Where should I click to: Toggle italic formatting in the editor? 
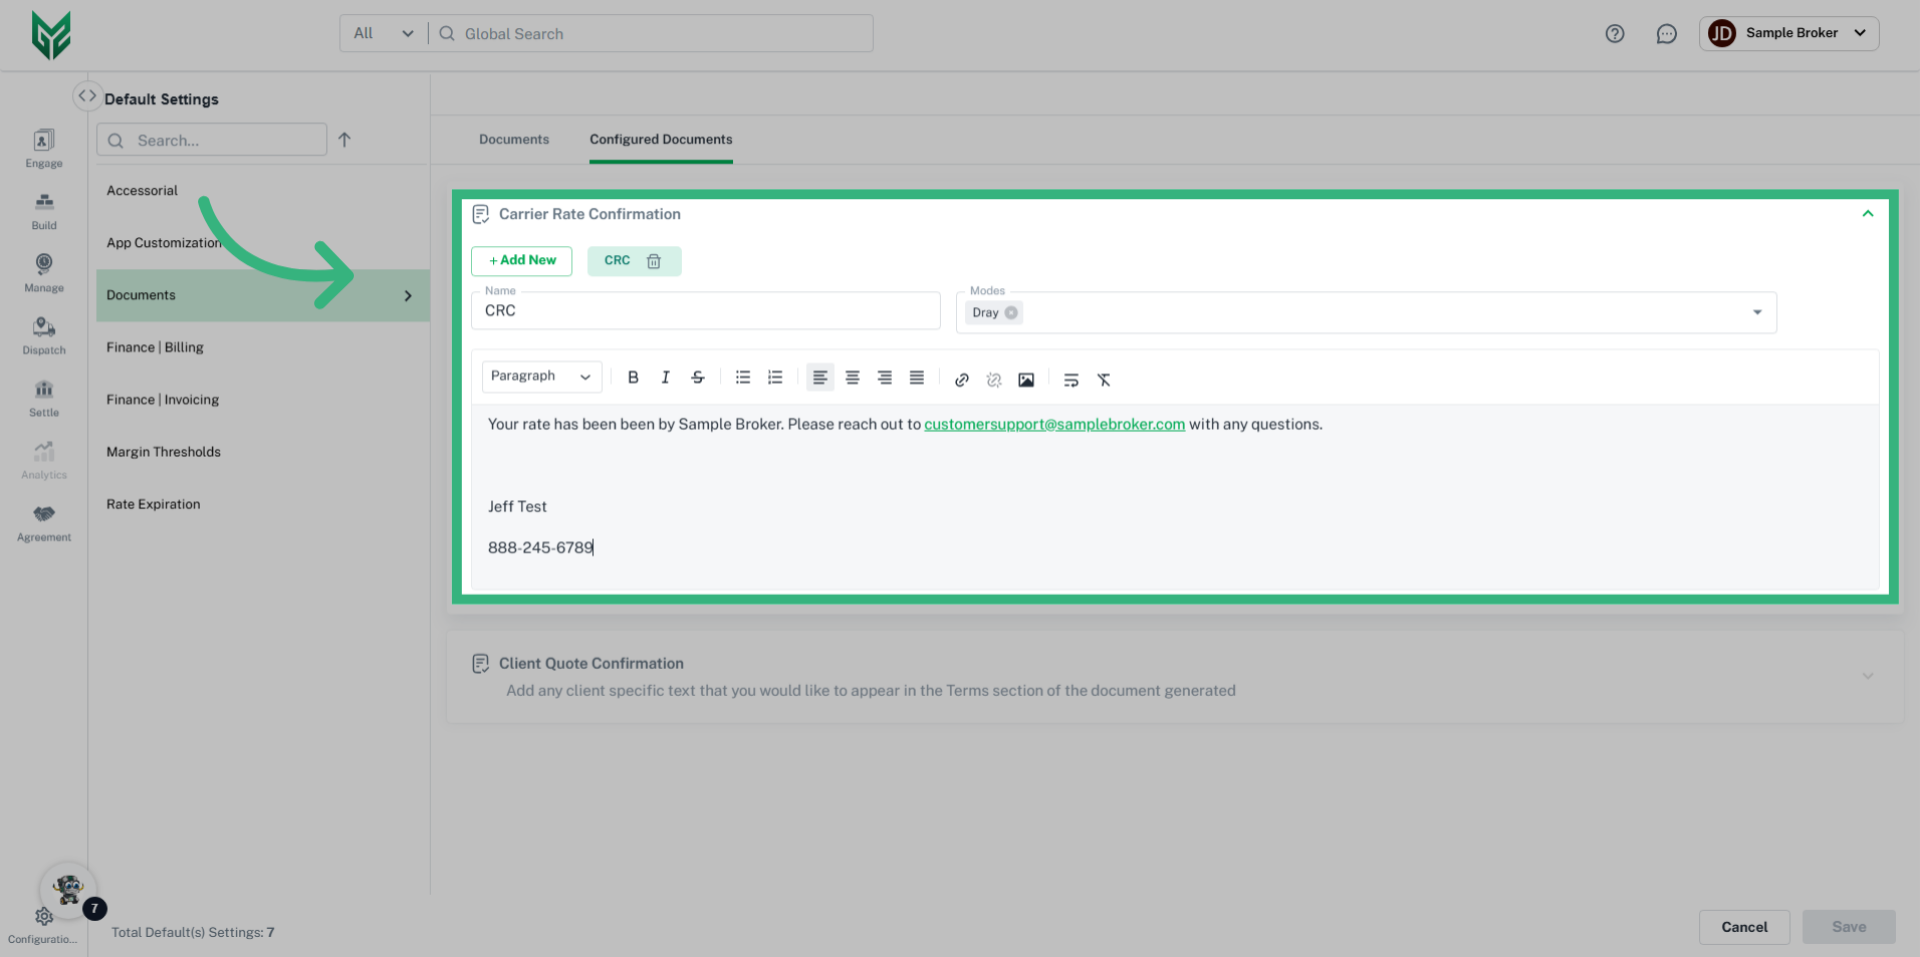(x=665, y=377)
